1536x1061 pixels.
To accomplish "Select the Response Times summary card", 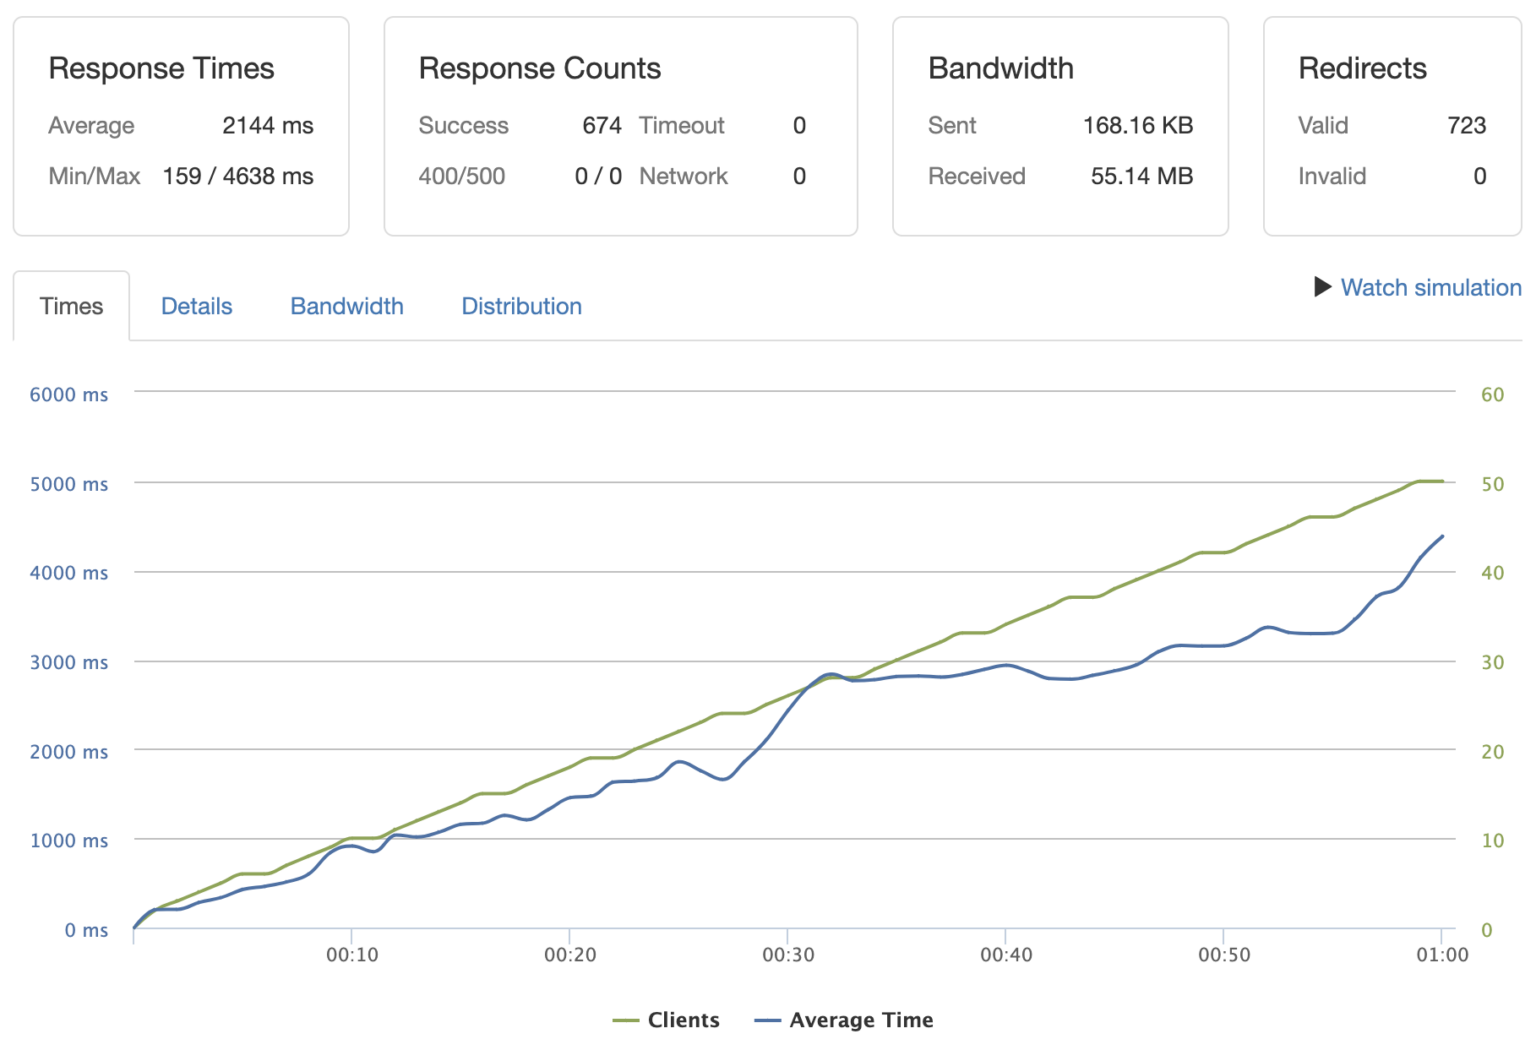I will click(x=180, y=125).
